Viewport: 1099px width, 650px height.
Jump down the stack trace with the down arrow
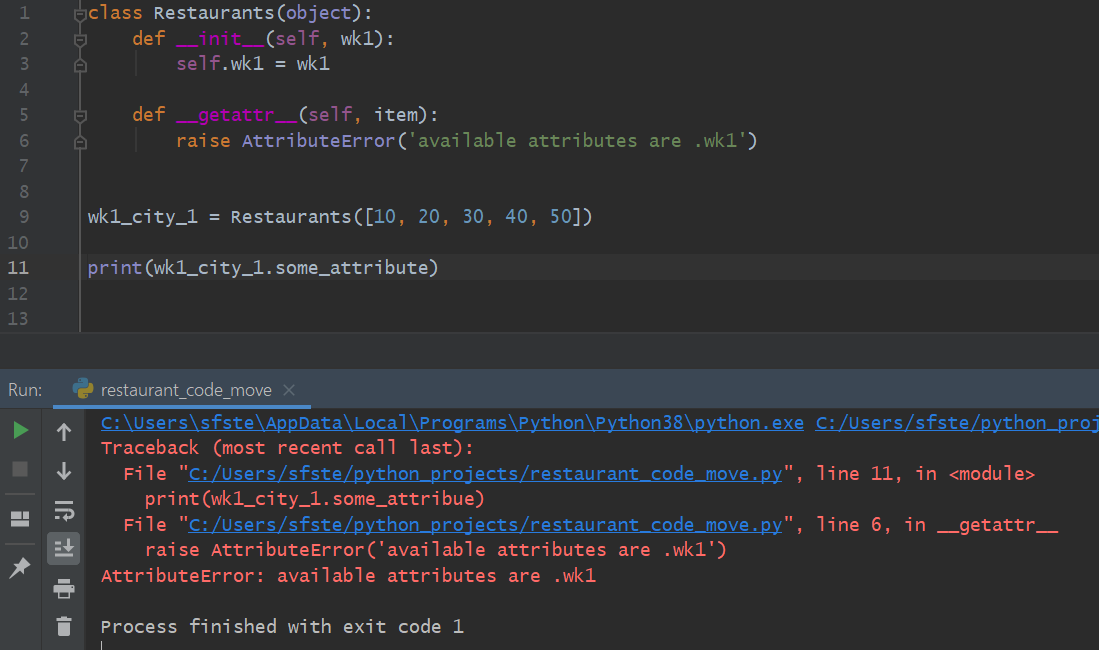pos(64,470)
